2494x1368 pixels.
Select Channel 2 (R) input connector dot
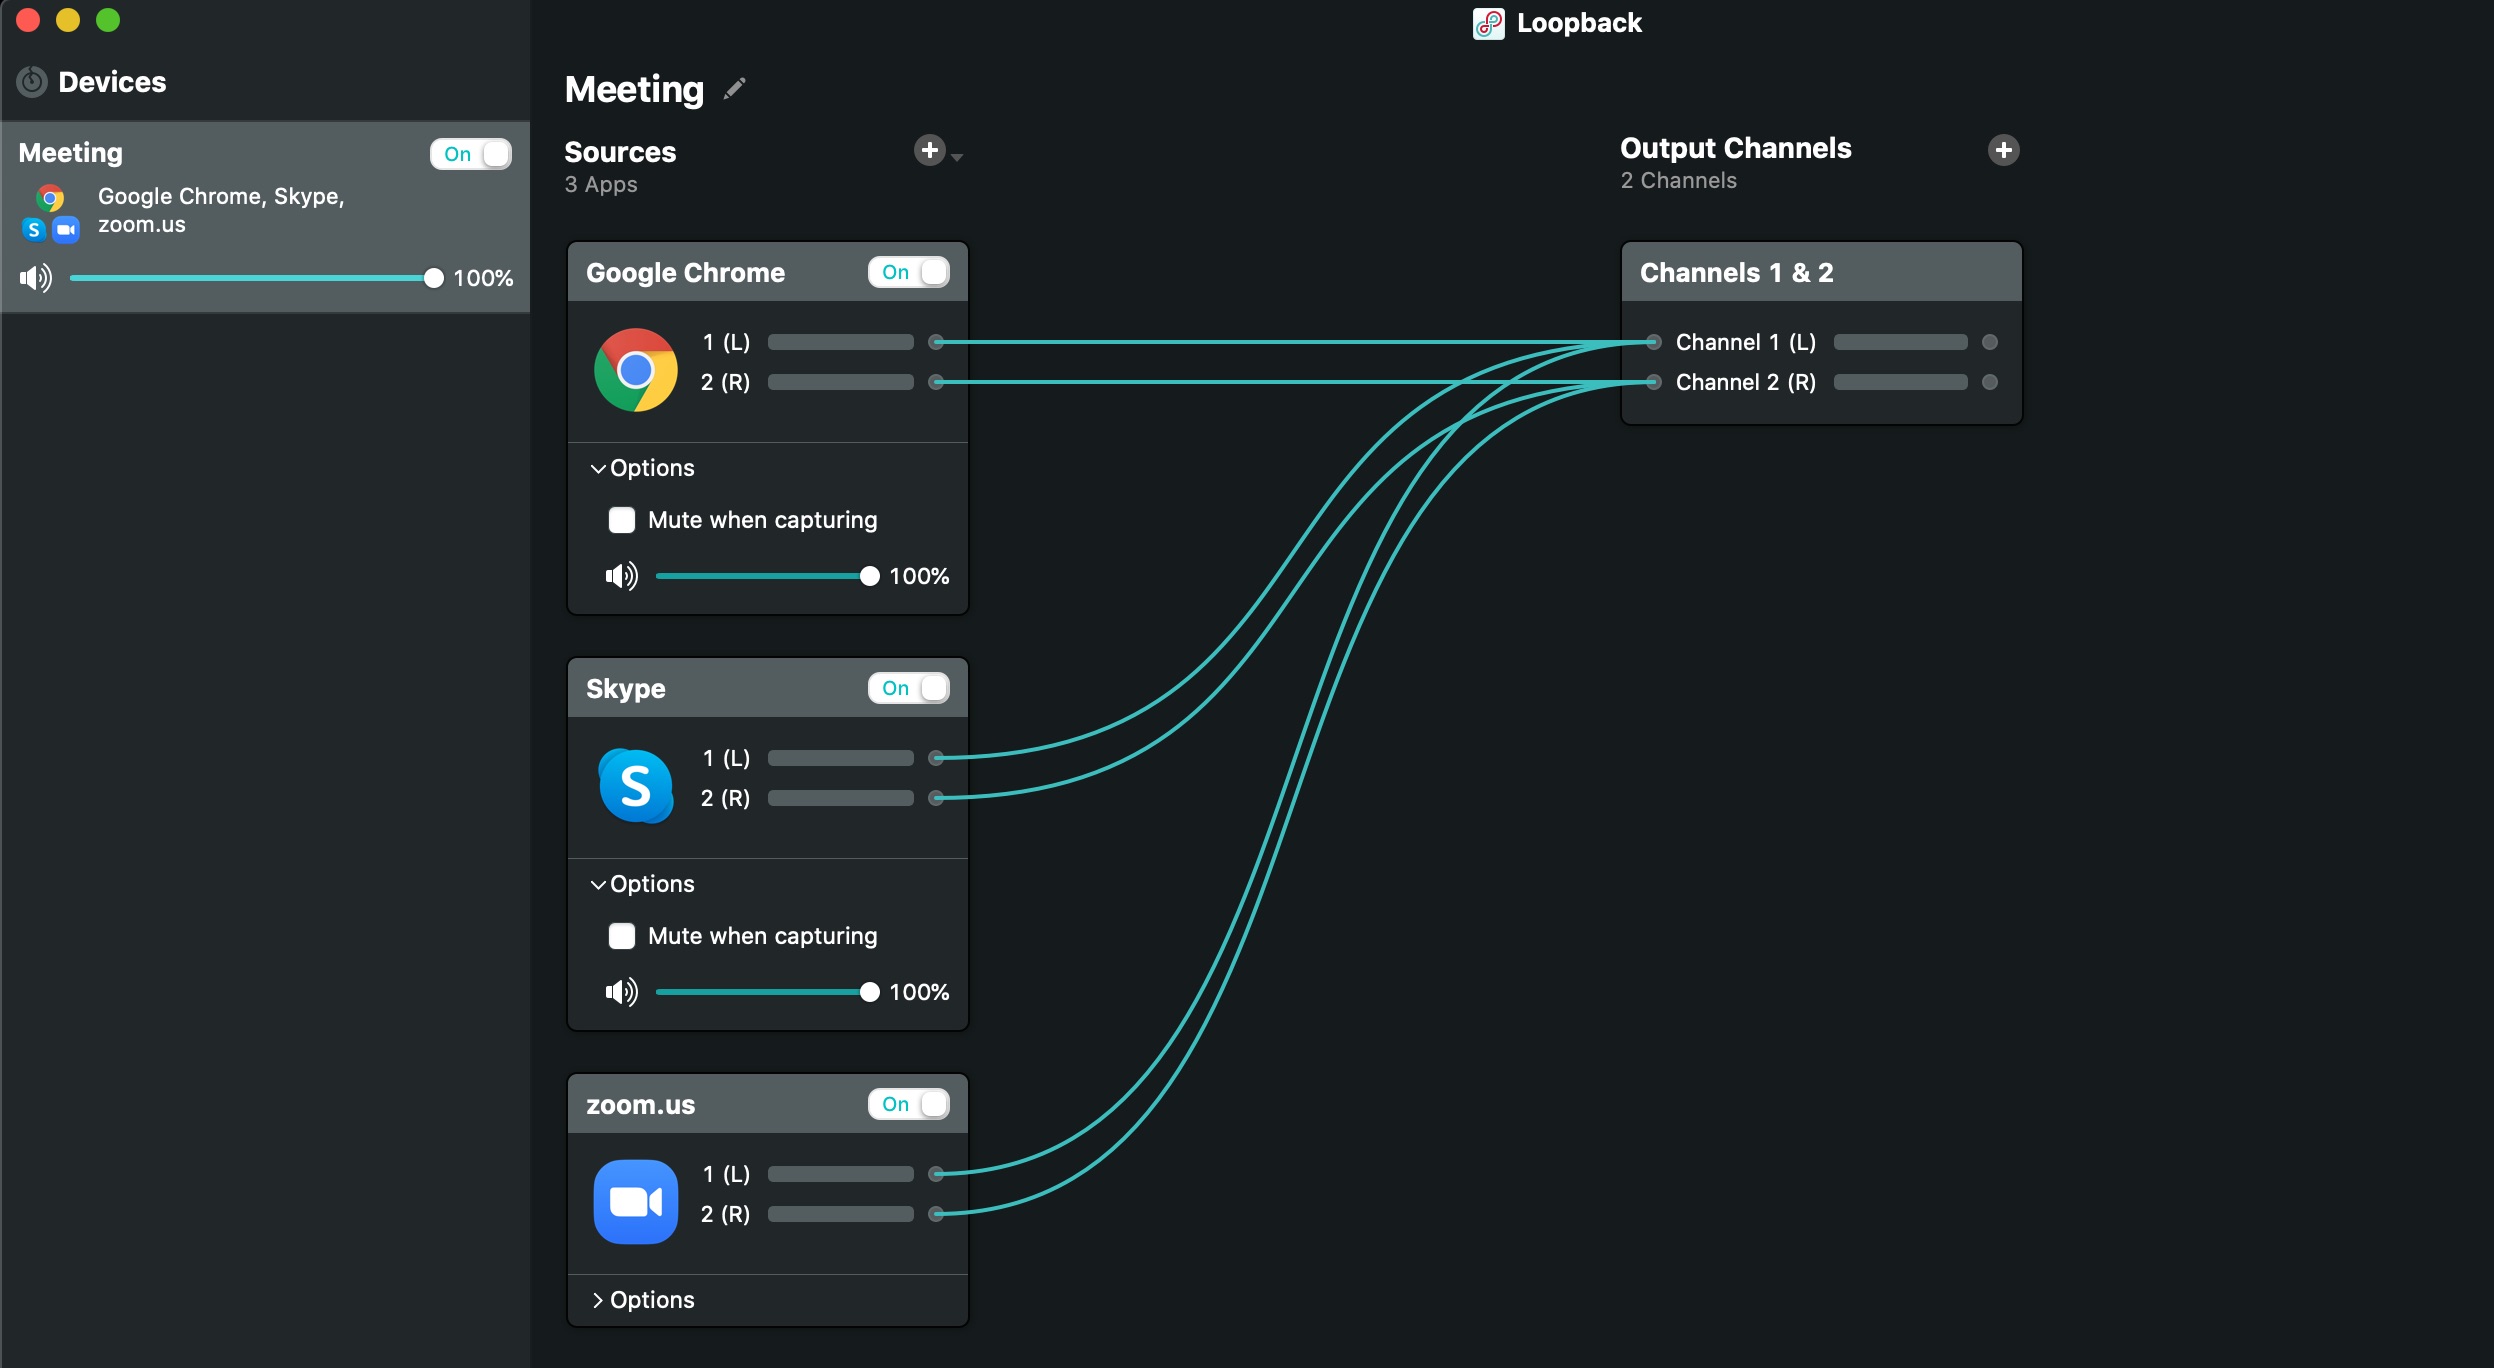pos(1654,382)
